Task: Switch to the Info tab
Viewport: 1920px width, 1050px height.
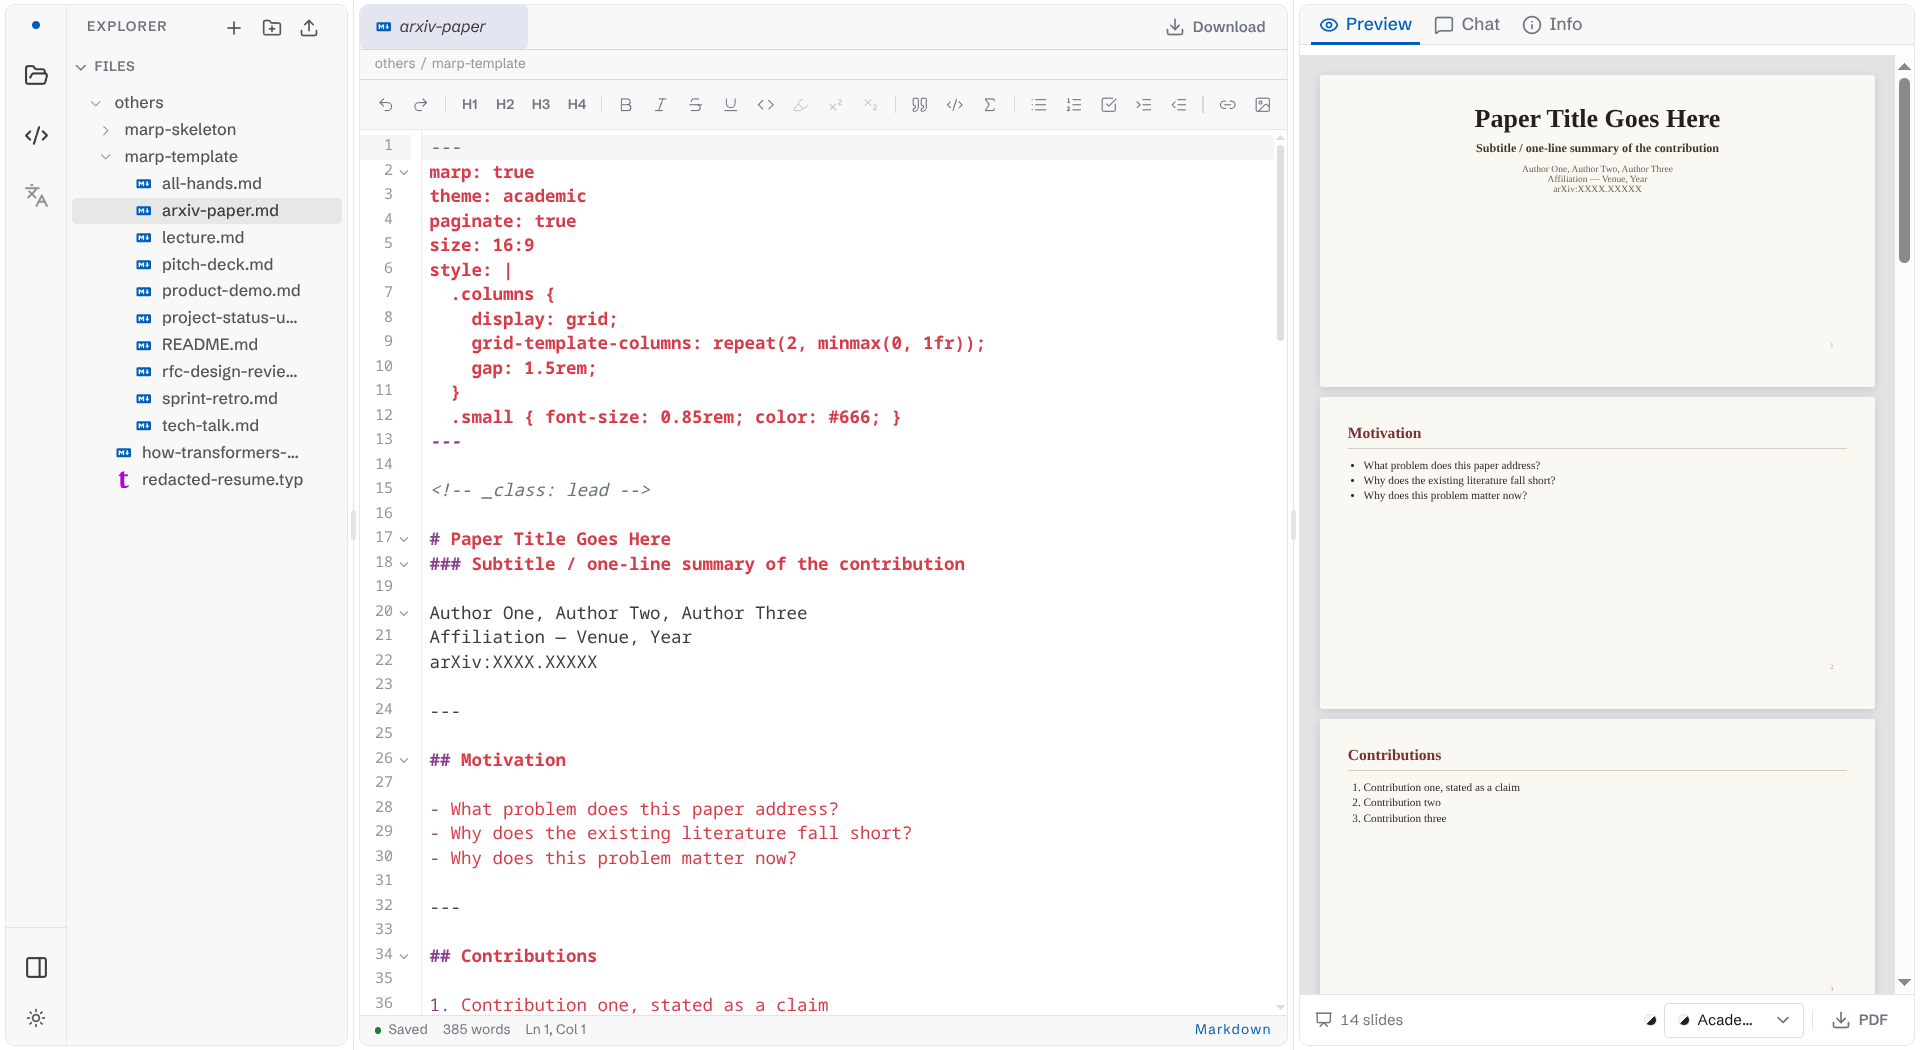Action: click(1552, 25)
